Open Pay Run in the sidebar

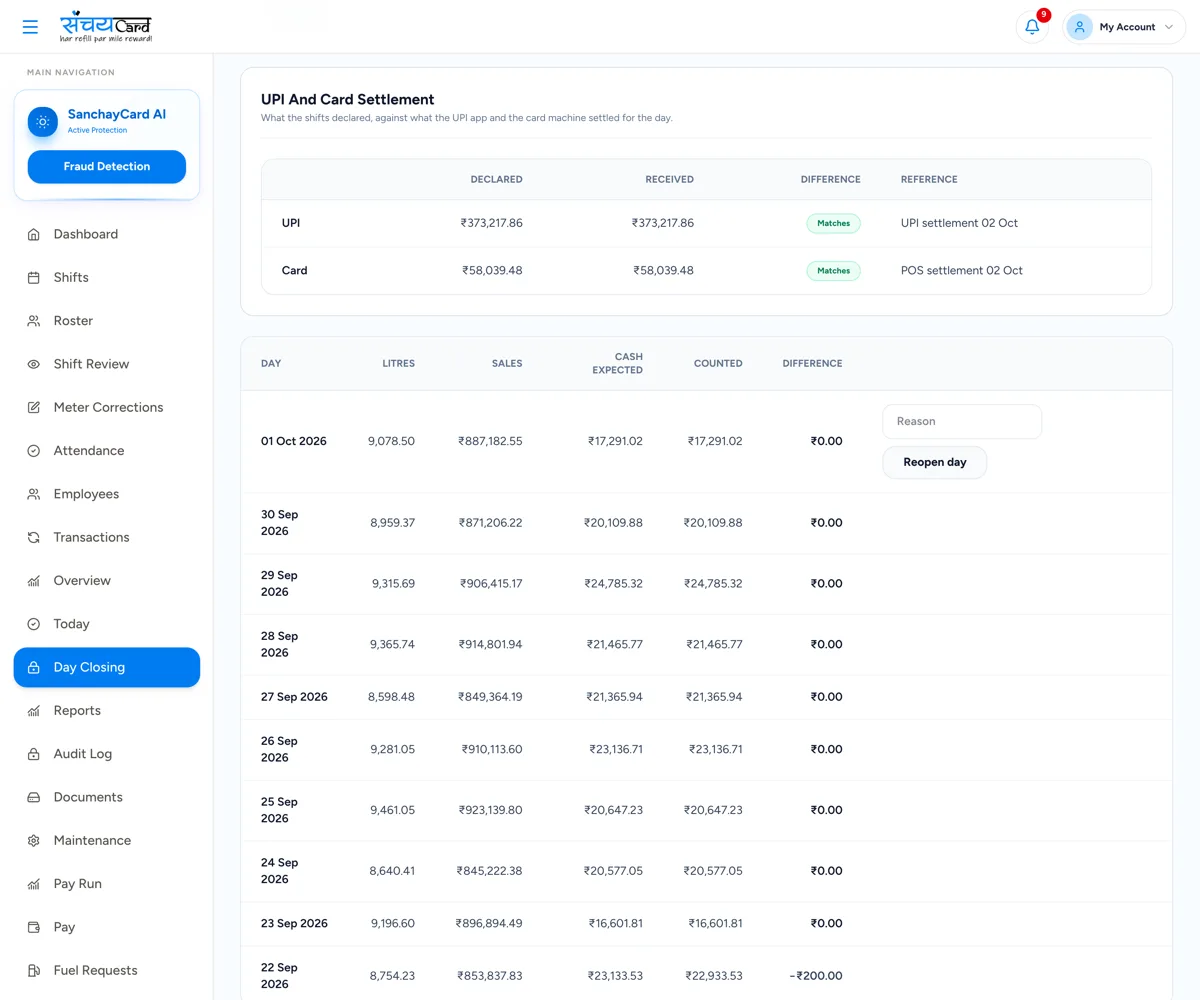click(107, 884)
